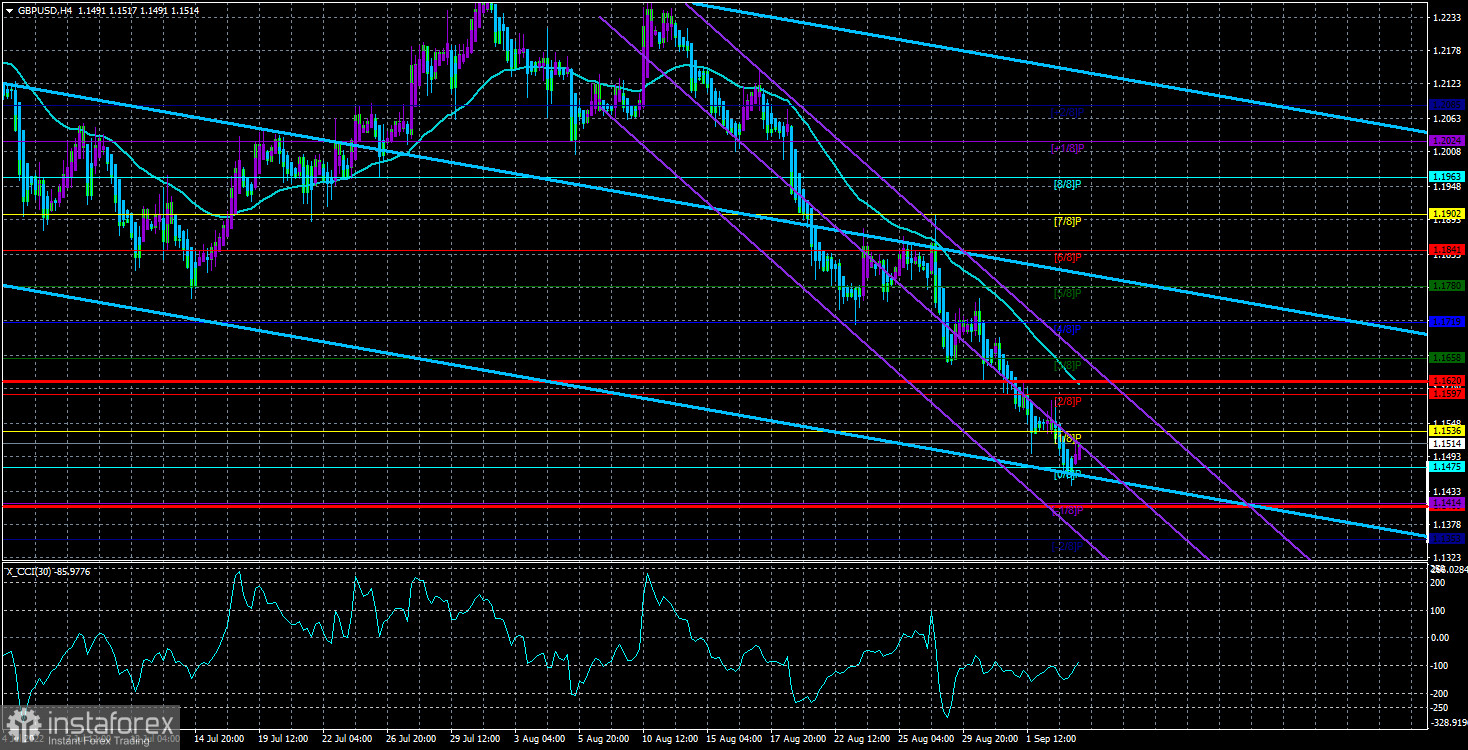Click the triangle arrow beside GBPUSD,H4 title

[x=9, y=9]
